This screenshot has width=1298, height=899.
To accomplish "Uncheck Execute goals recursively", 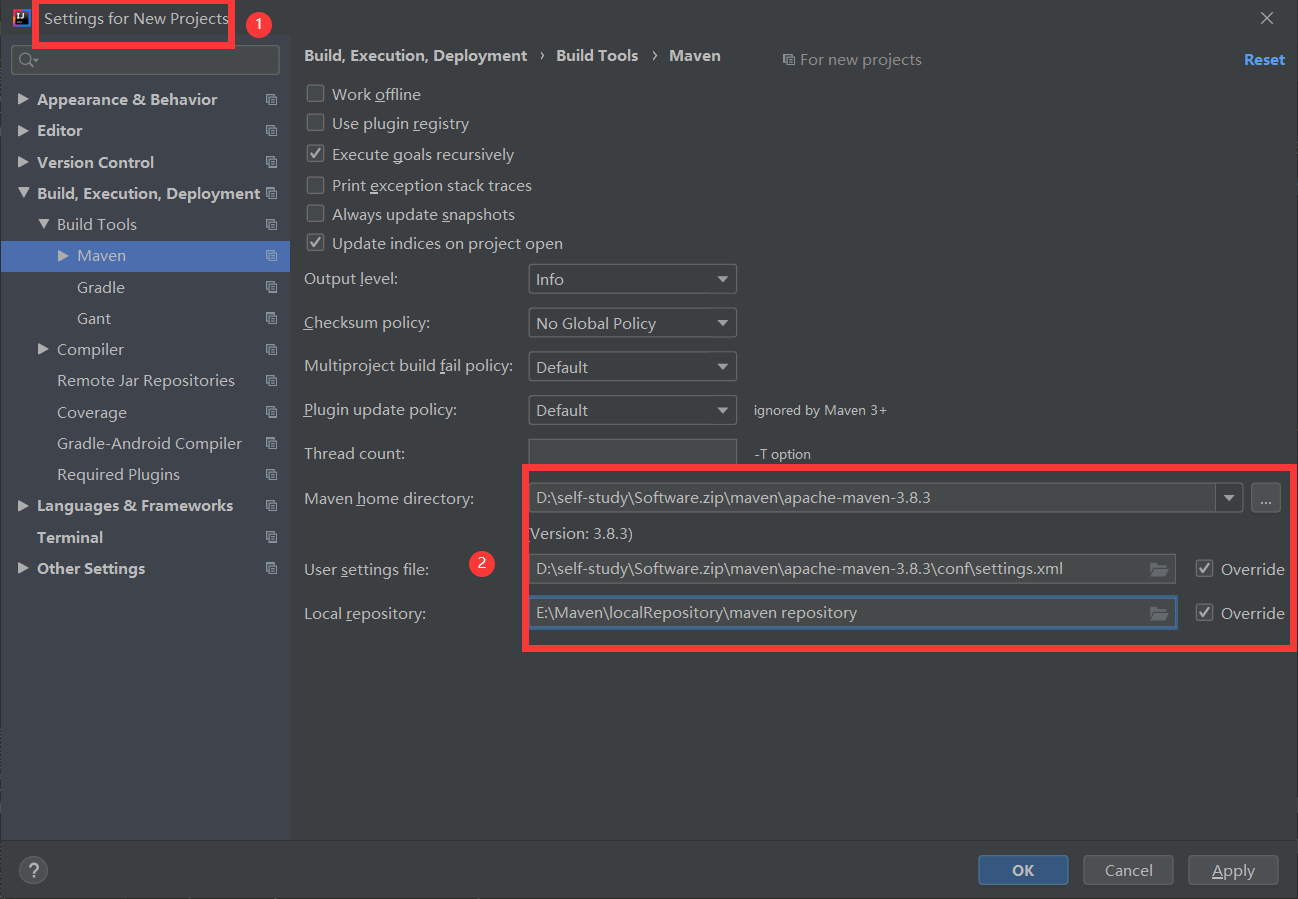I will point(315,154).
